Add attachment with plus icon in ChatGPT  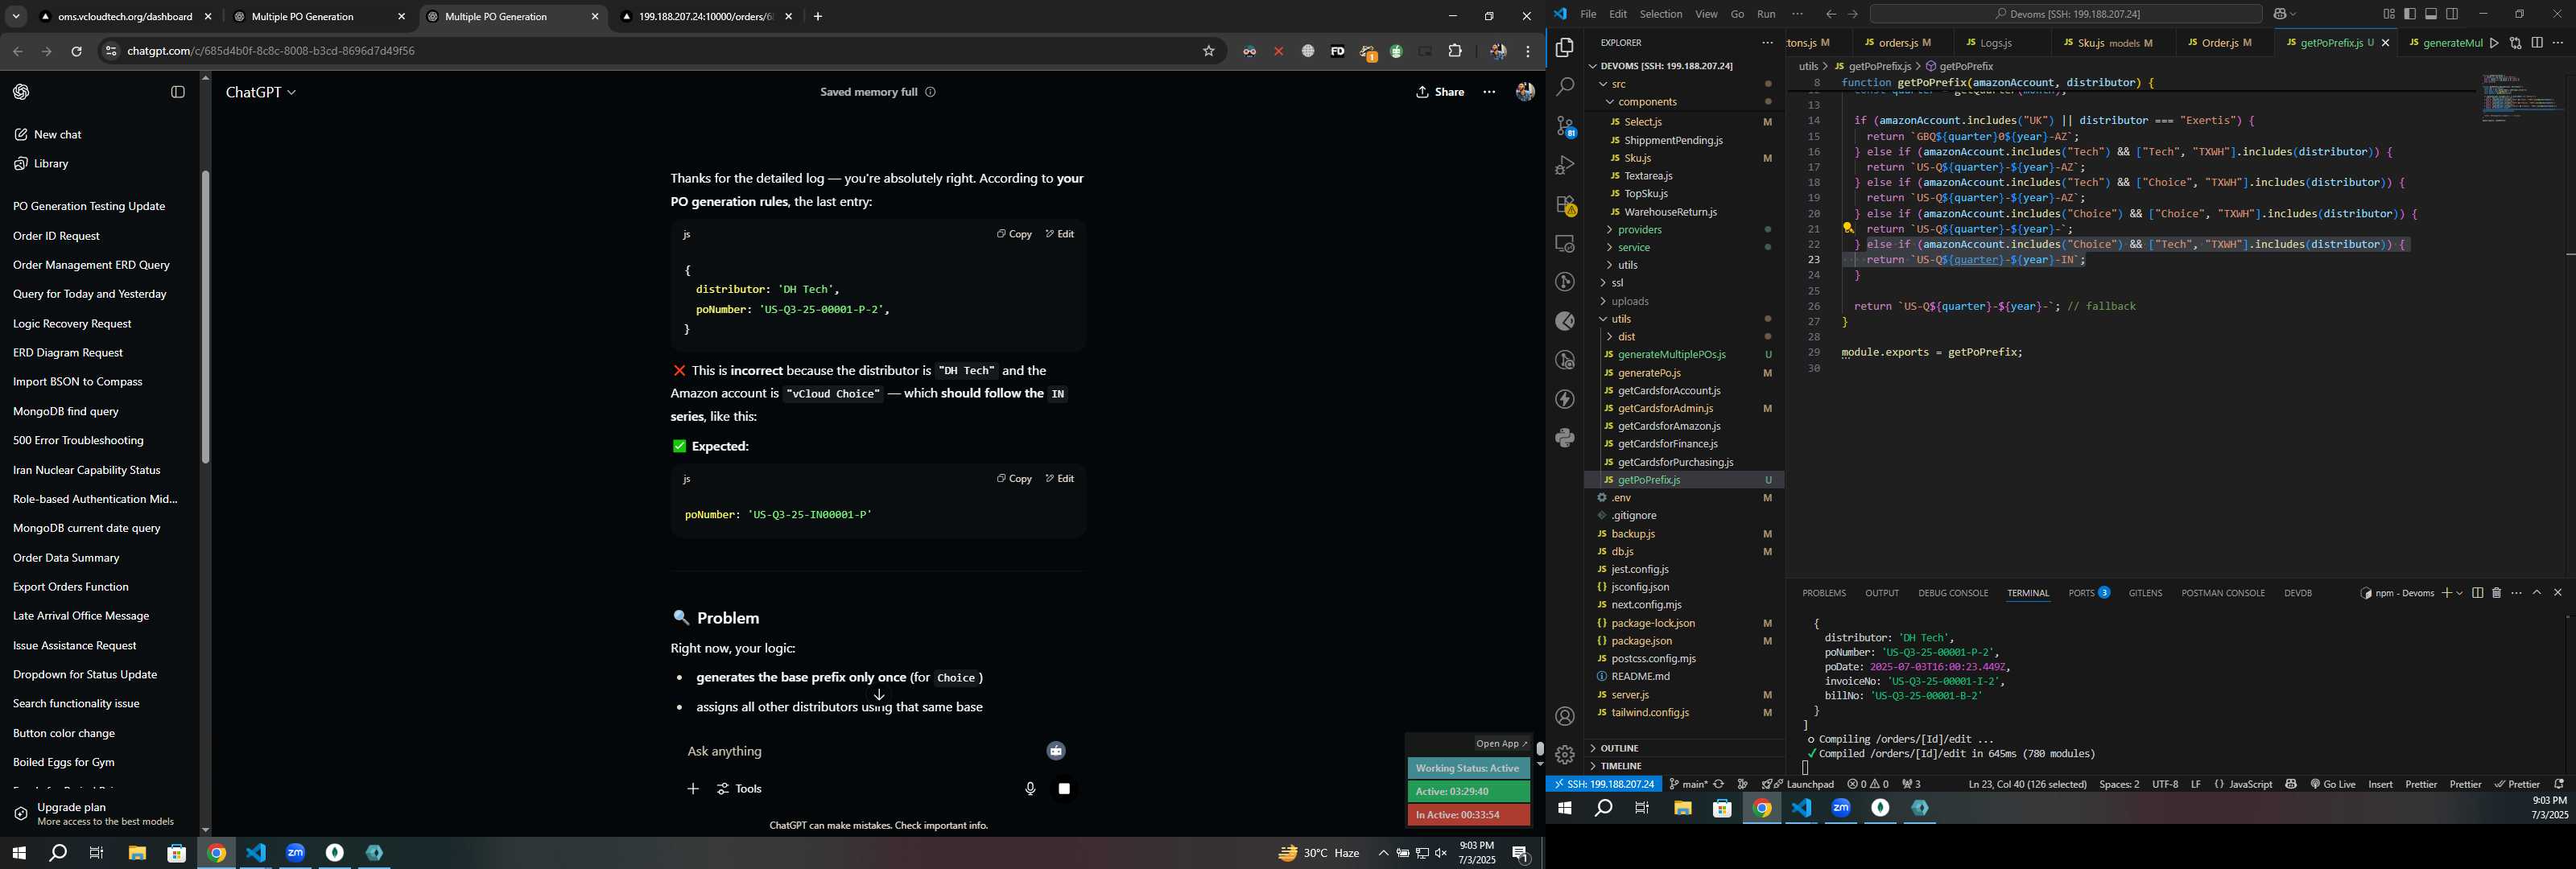[x=692, y=789]
